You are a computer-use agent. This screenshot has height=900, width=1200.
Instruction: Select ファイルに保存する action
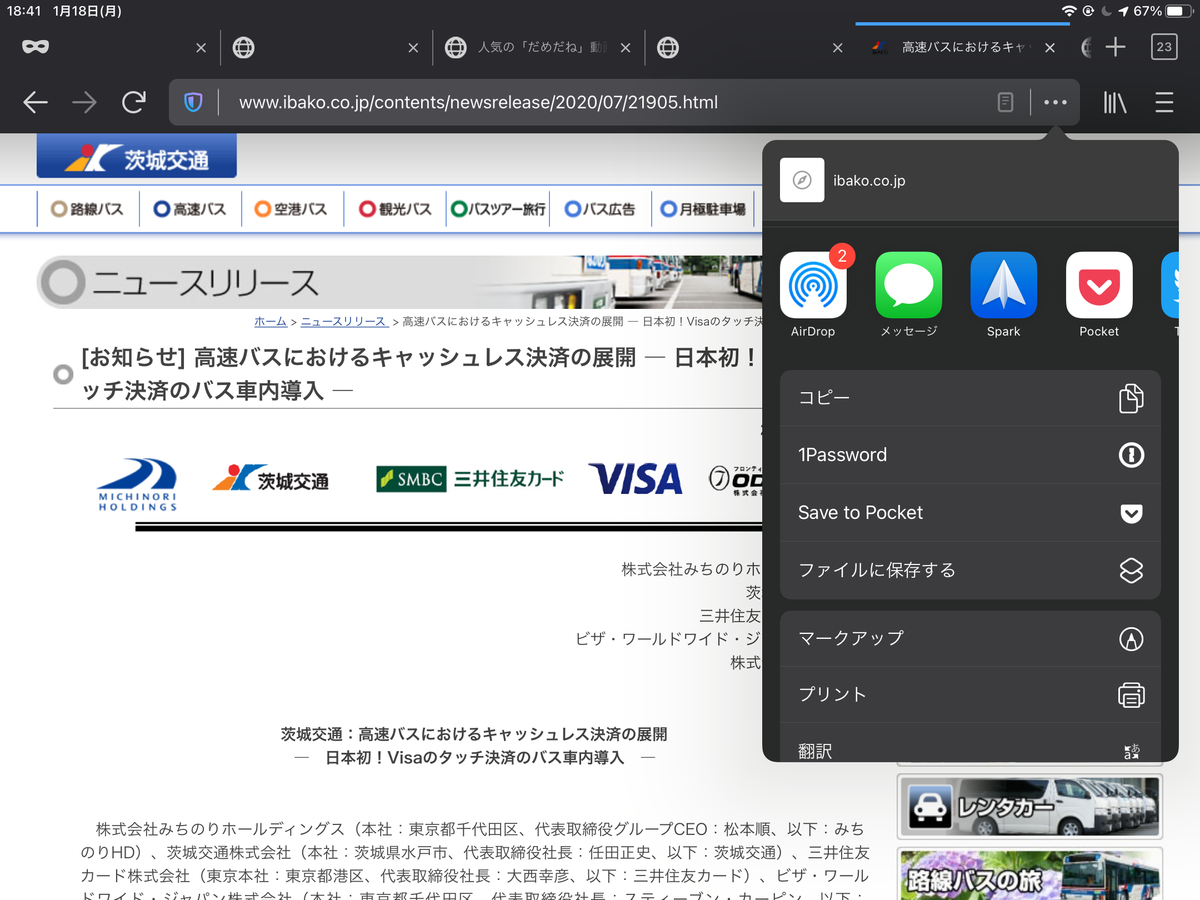point(970,571)
